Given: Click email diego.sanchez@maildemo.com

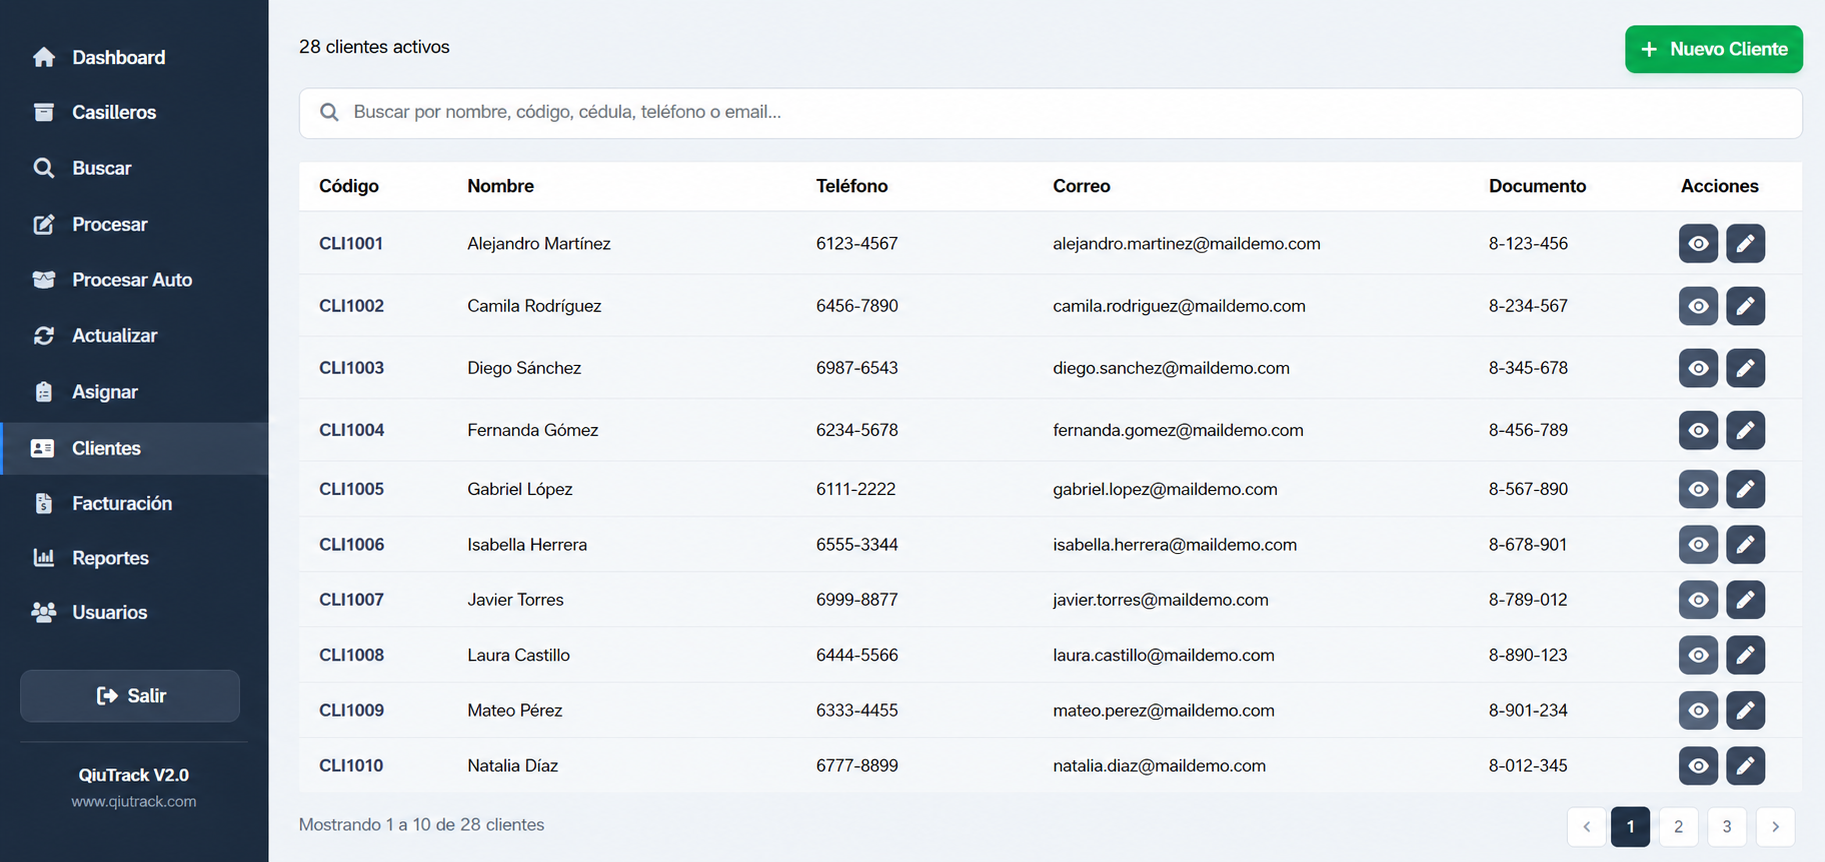Looking at the screenshot, I should (1171, 368).
